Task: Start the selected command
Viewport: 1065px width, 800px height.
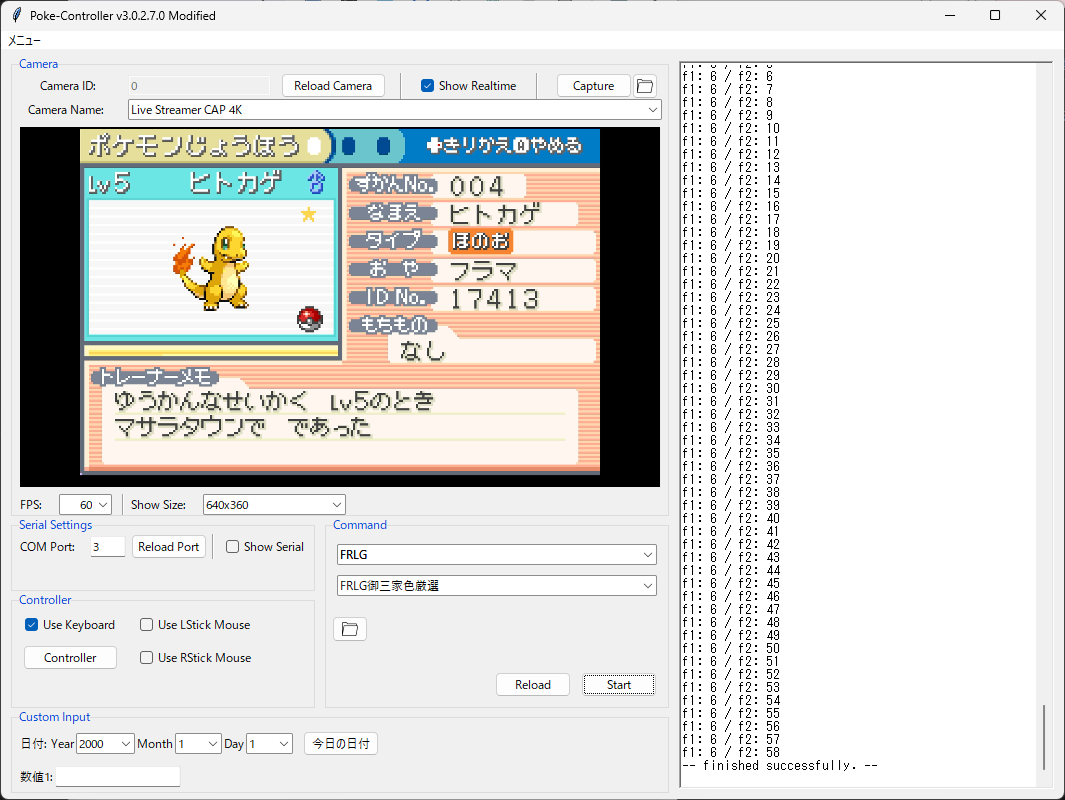Action: click(619, 685)
